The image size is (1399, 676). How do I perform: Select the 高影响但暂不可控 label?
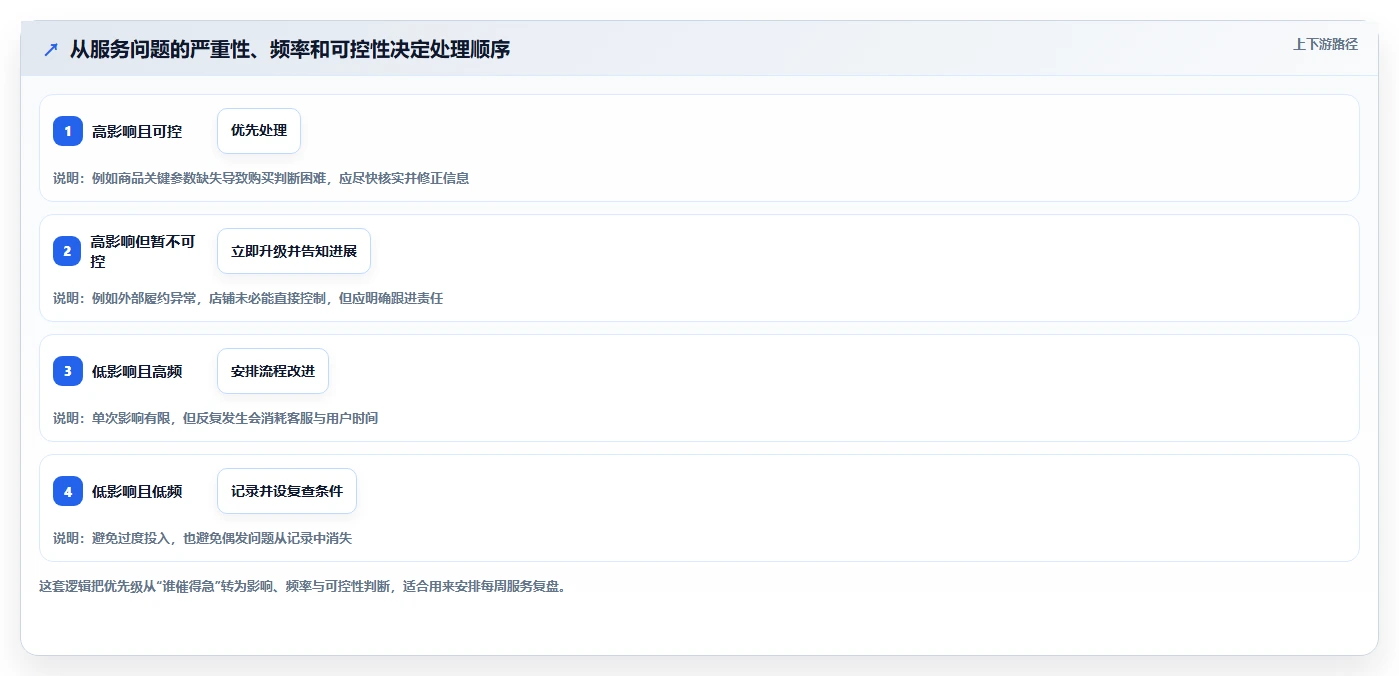click(x=143, y=251)
